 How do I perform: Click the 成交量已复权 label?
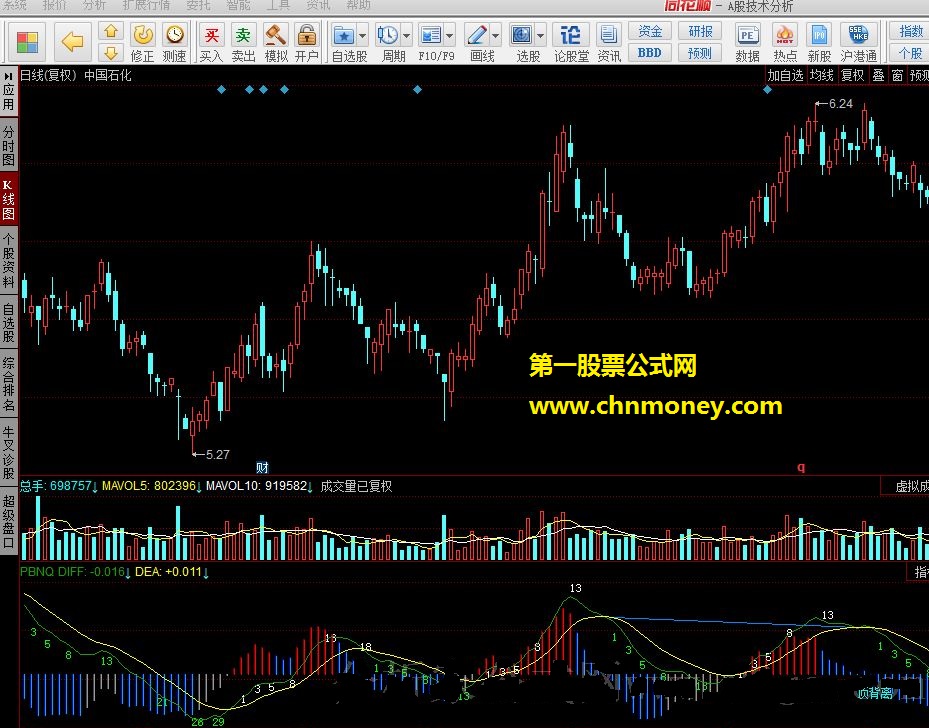(356, 486)
